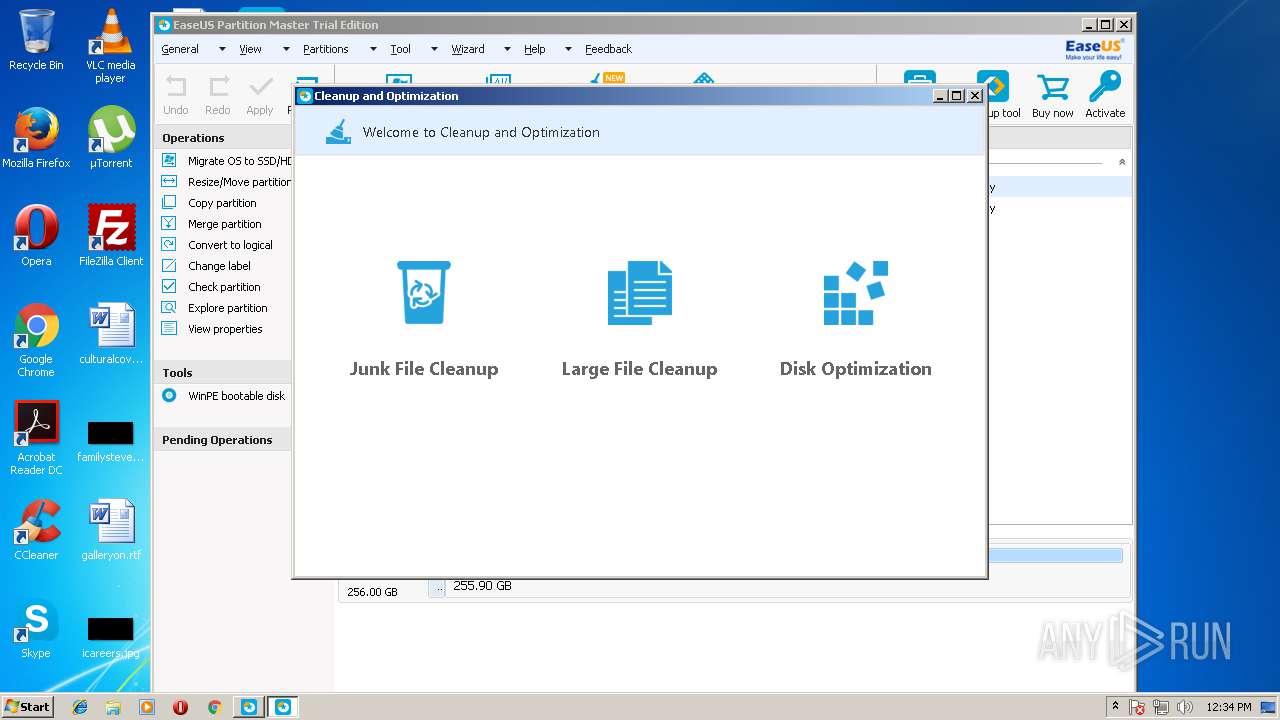Open CCleaner desktop shortcut
The height and width of the screenshot is (720, 1280).
pos(36,530)
